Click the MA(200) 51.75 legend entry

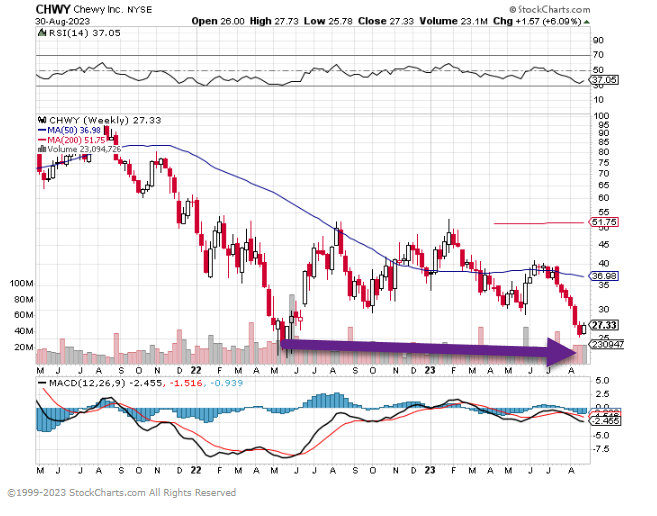coord(76,140)
